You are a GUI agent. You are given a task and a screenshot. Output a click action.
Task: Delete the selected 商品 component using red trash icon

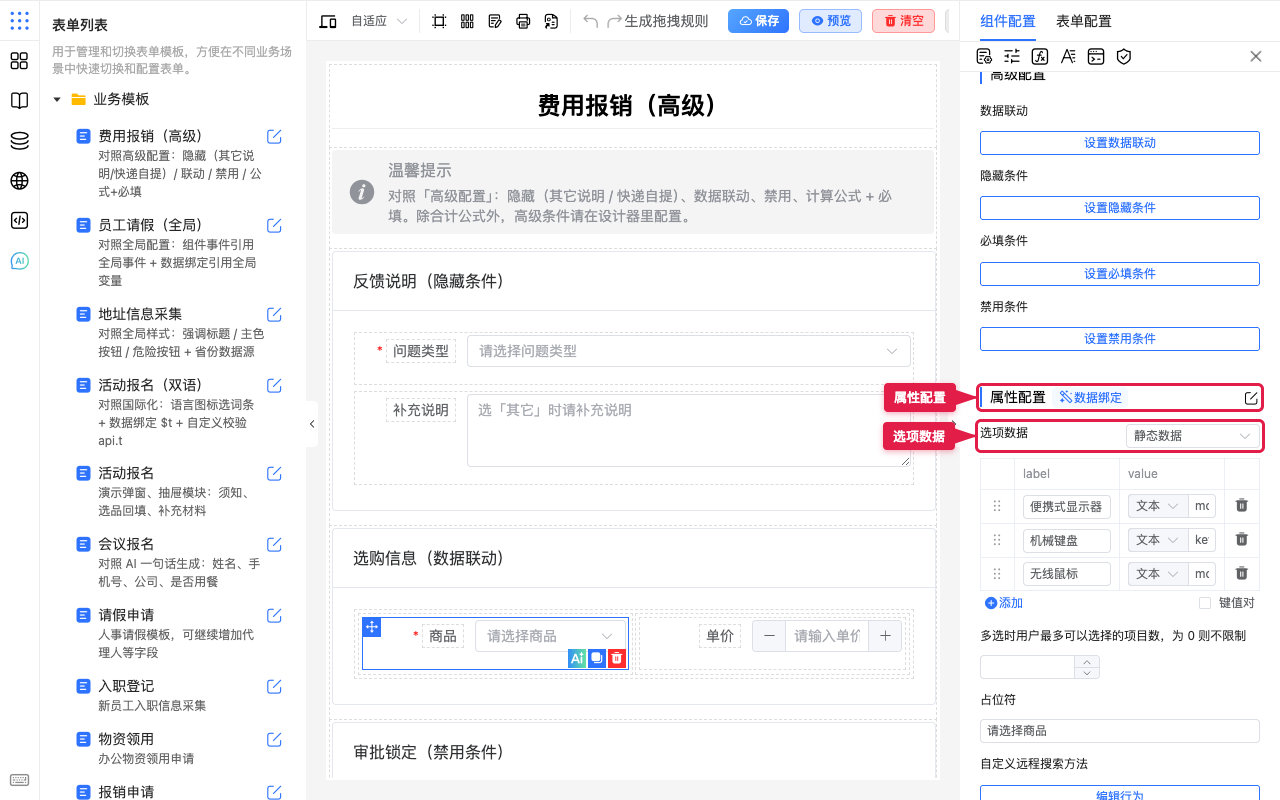point(617,658)
